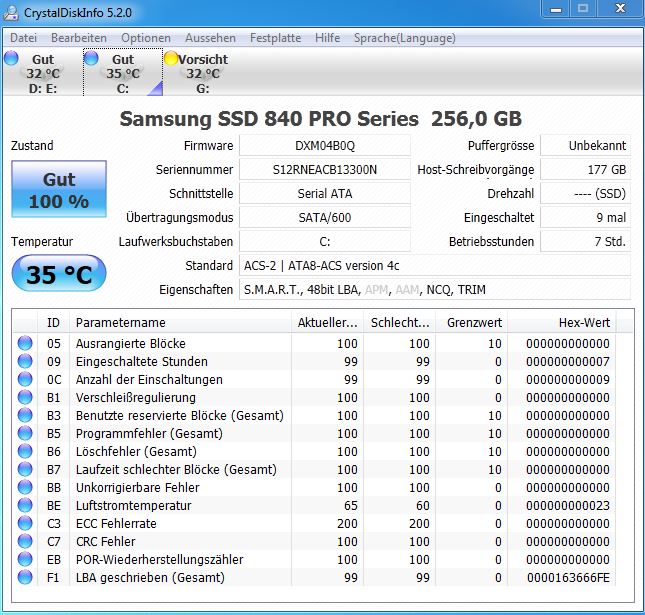Click the Betriebsstunden value 7 Std.

tap(585, 241)
